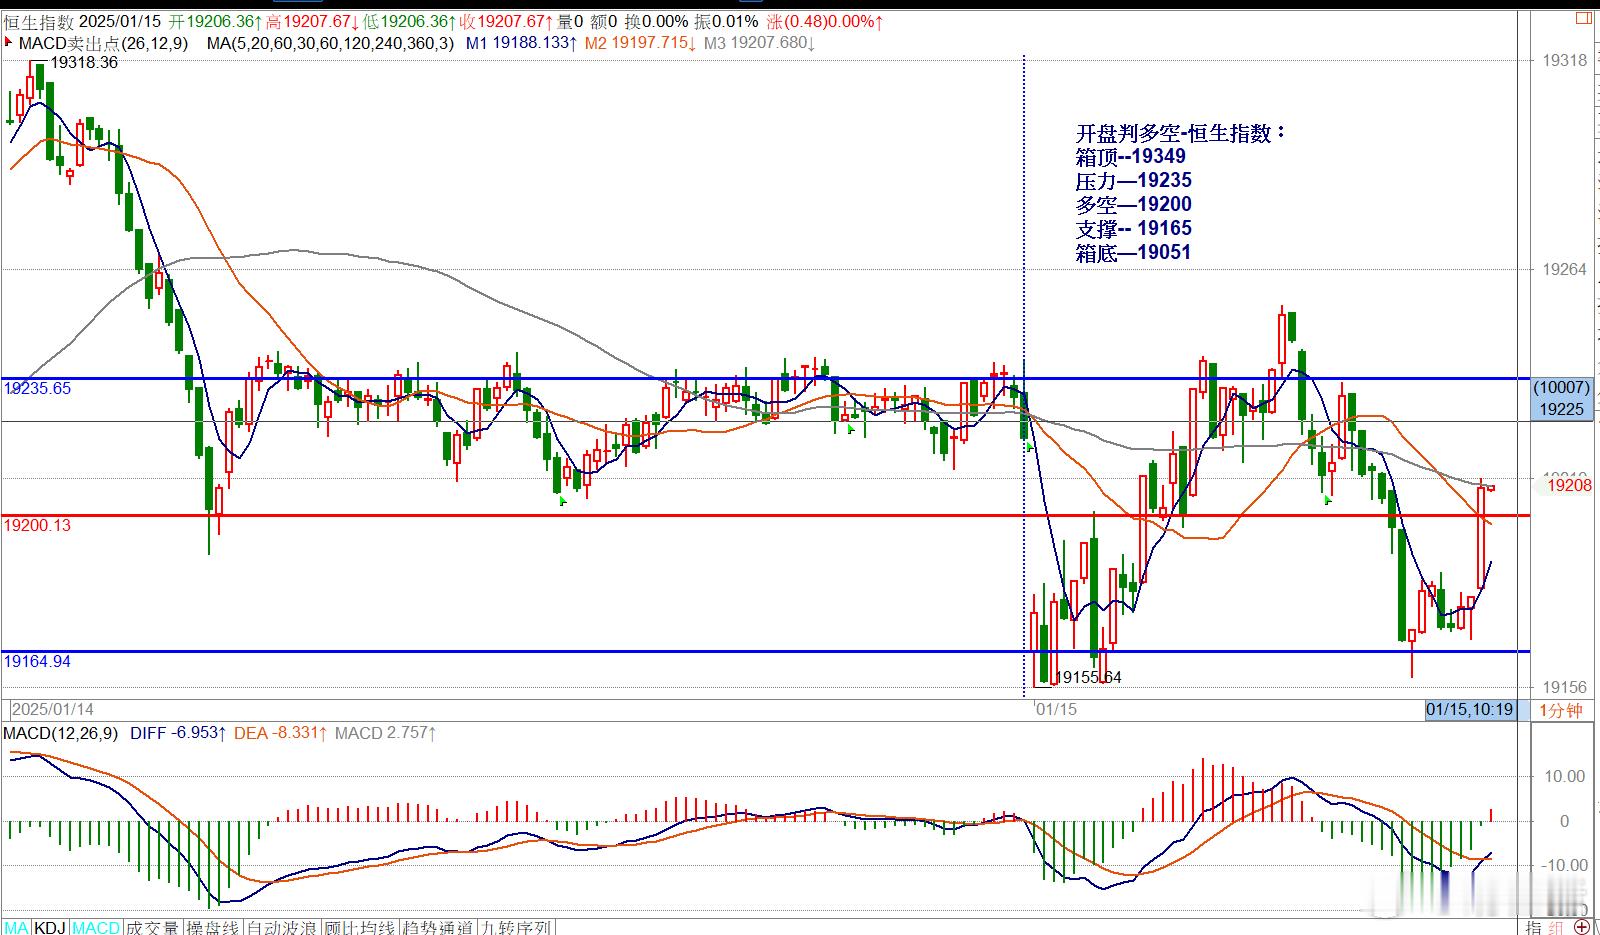Image resolution: width=1600 pixels, height=935 pixels.
Task: Click the M1 19188.133 moving average value
Action: tap(522, 43)
